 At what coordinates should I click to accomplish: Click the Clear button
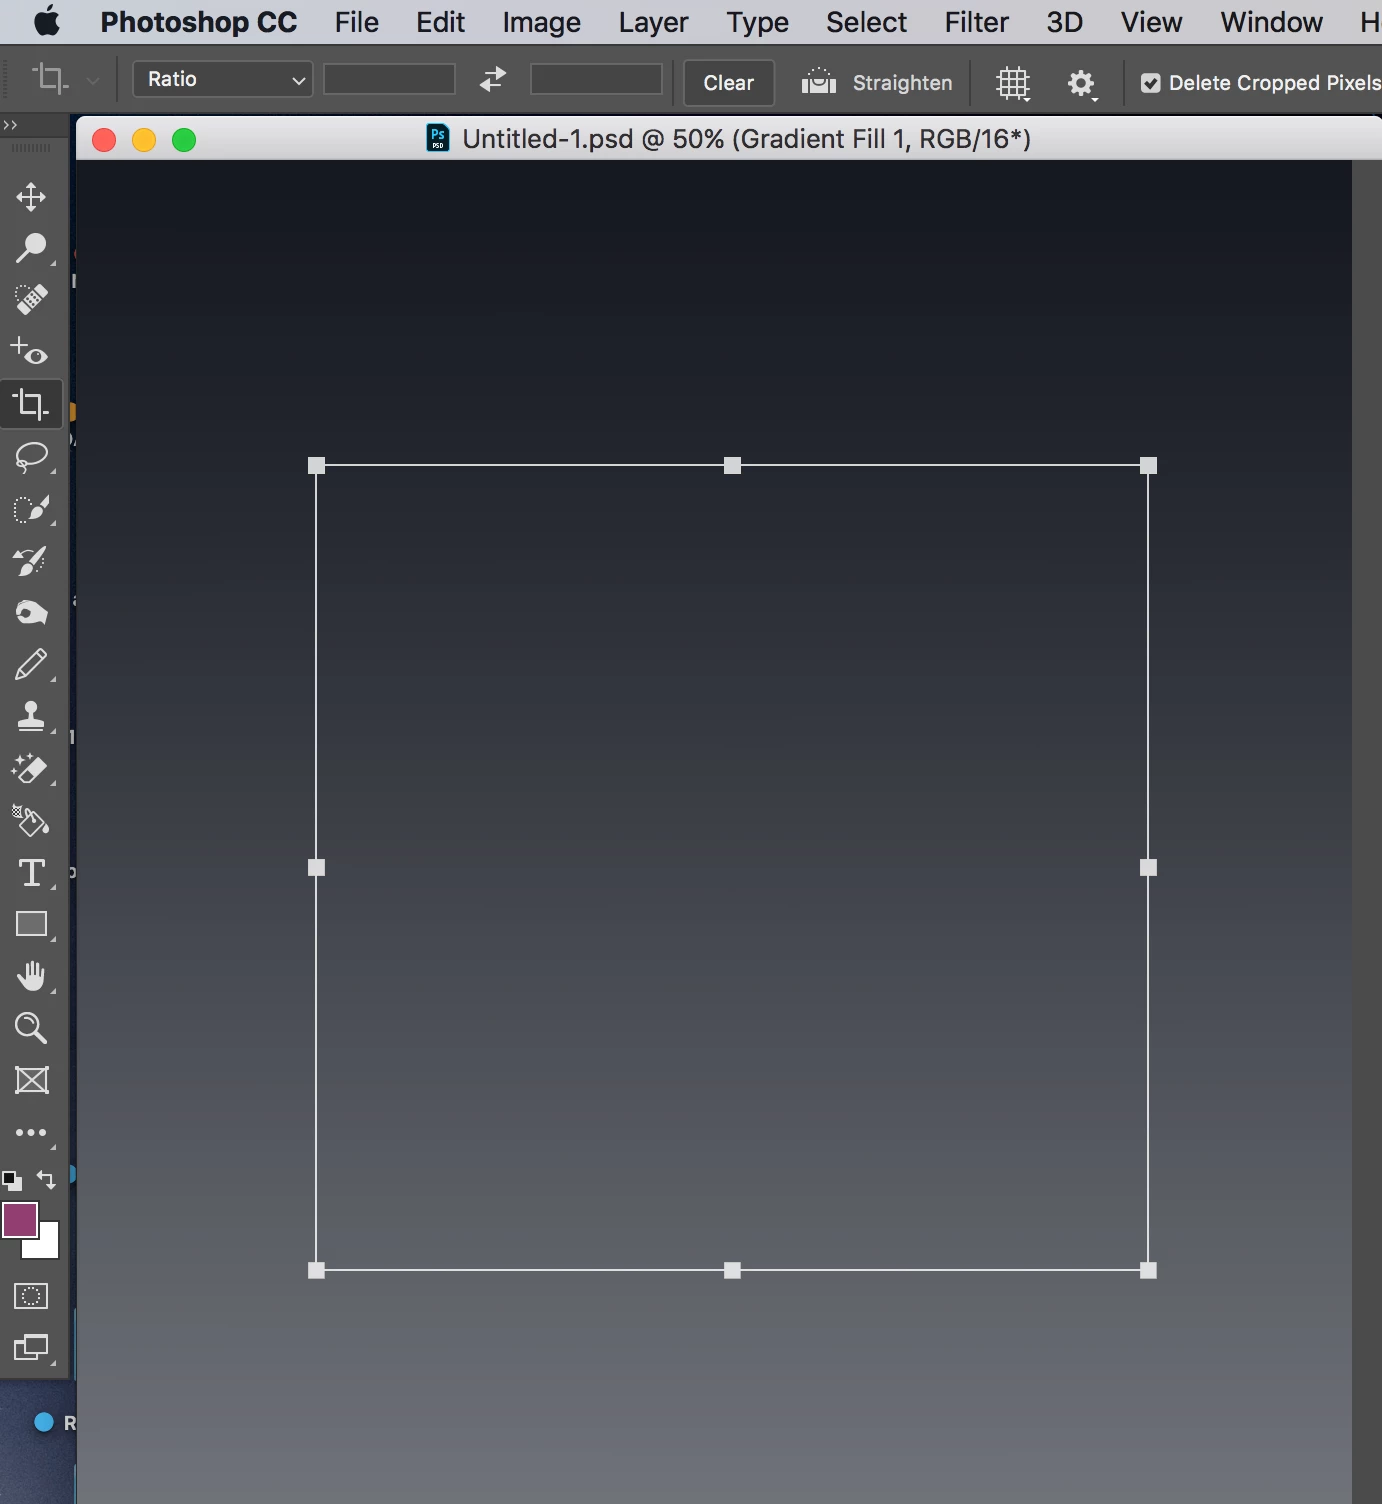pos(728,83)
